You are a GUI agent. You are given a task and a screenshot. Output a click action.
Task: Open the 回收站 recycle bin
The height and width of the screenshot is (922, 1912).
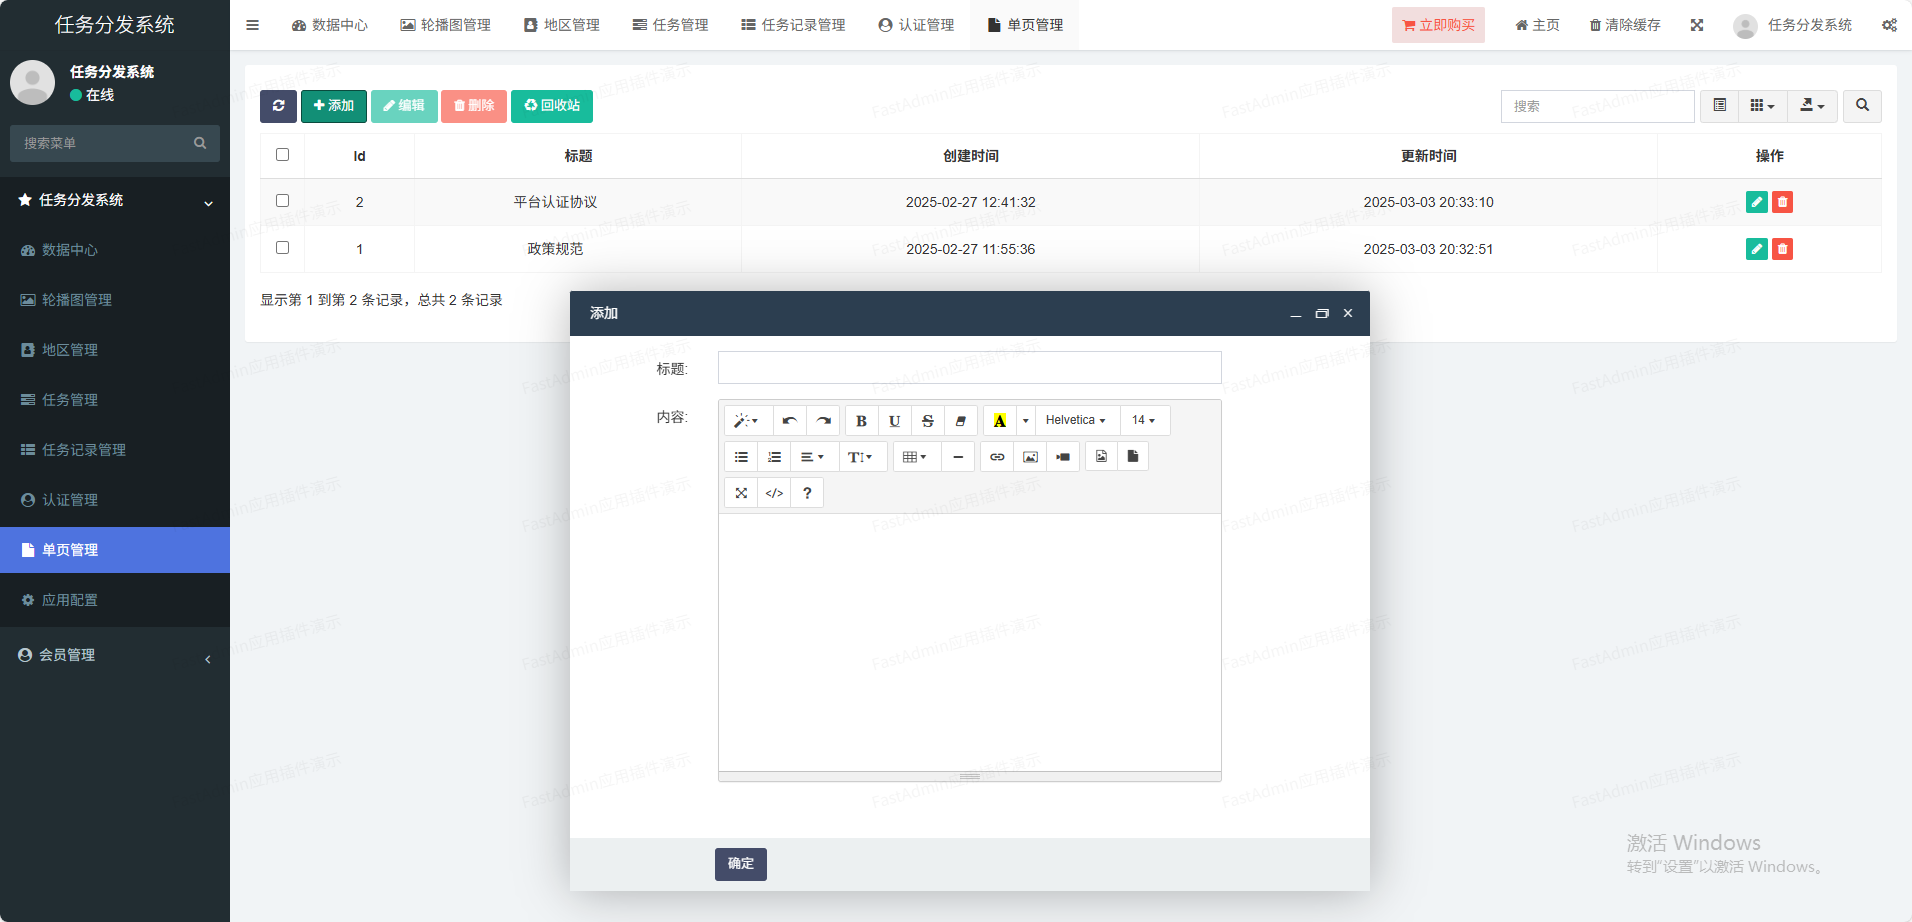(x=552, y=106)
